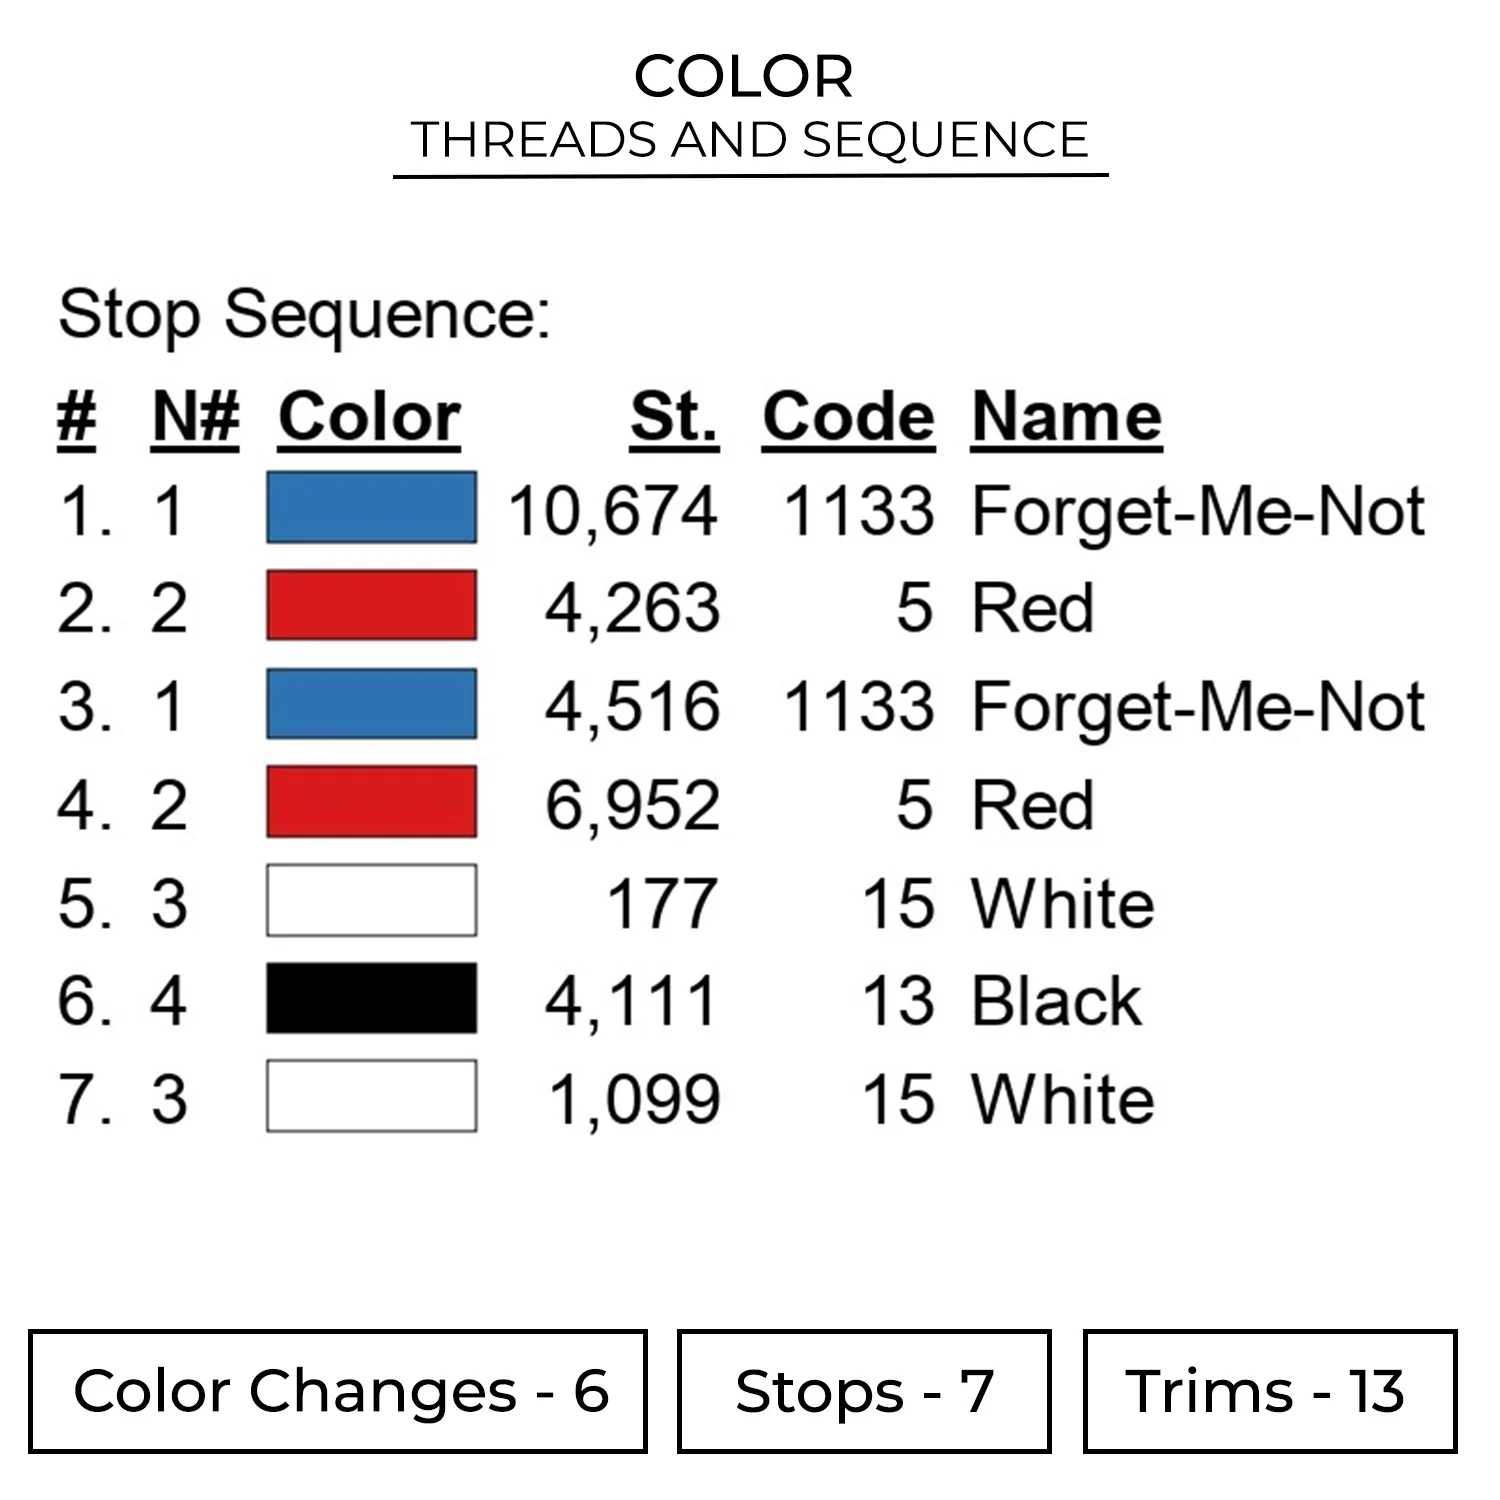Click the Black thread name
This screenshot has width=1500, height=1500.
[x=1056, y=1001]
